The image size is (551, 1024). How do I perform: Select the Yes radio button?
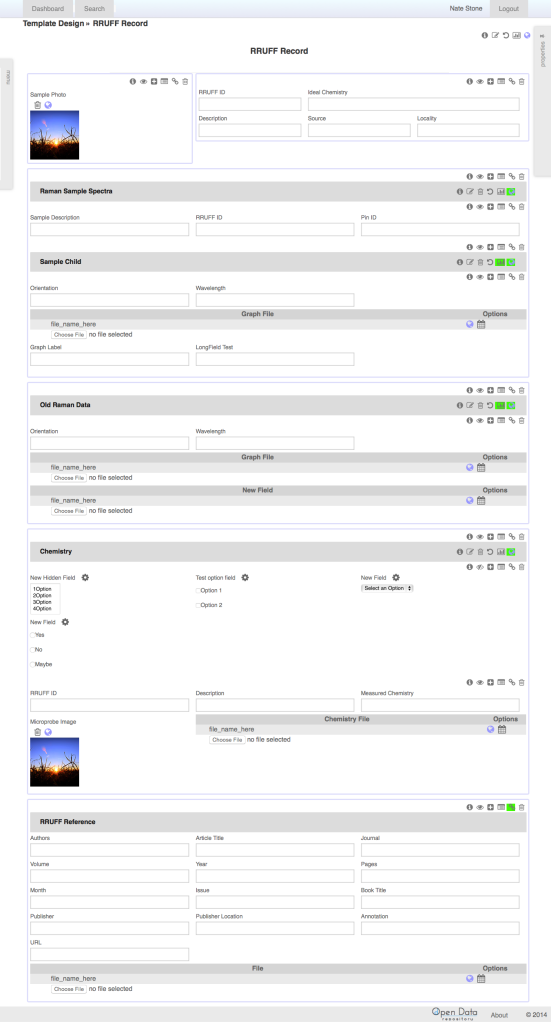point(33,635)
